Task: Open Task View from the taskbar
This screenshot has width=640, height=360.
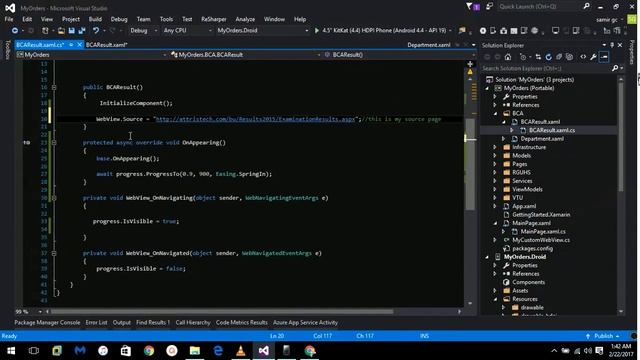Action: pyautogui.click(x=34, y=351)
